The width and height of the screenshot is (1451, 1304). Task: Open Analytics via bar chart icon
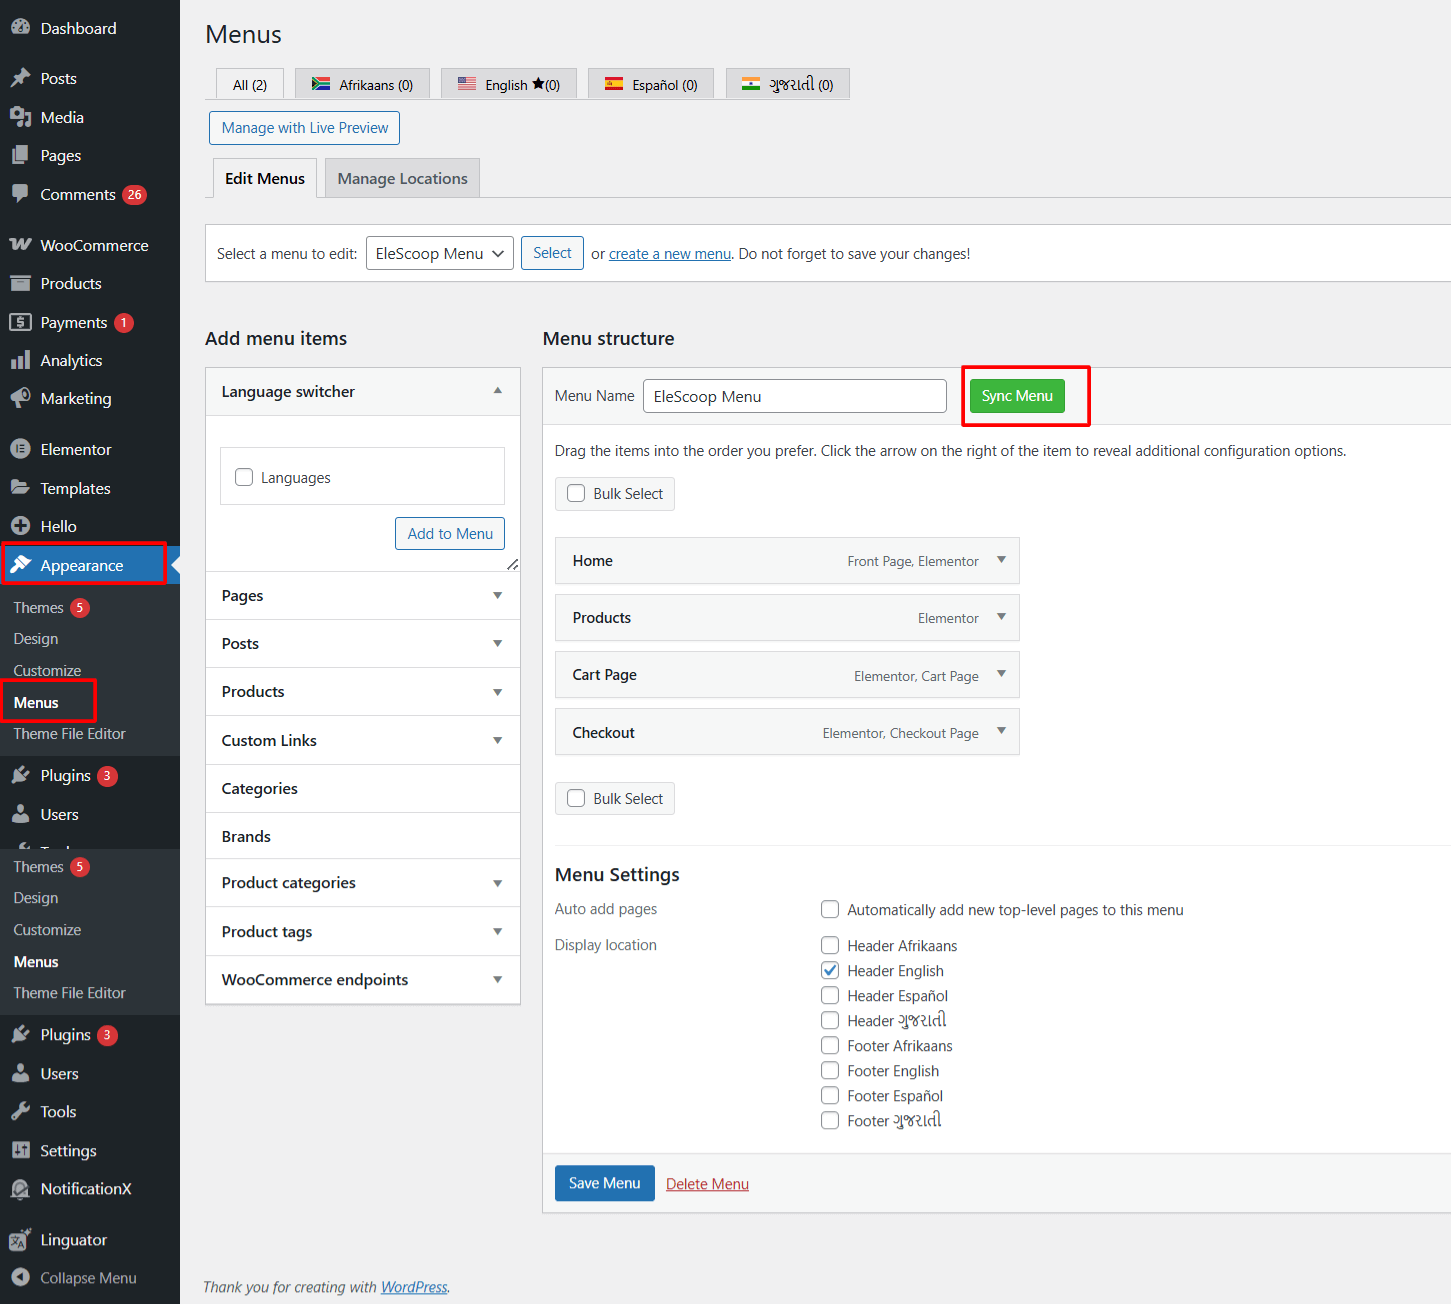click(20, 360)
